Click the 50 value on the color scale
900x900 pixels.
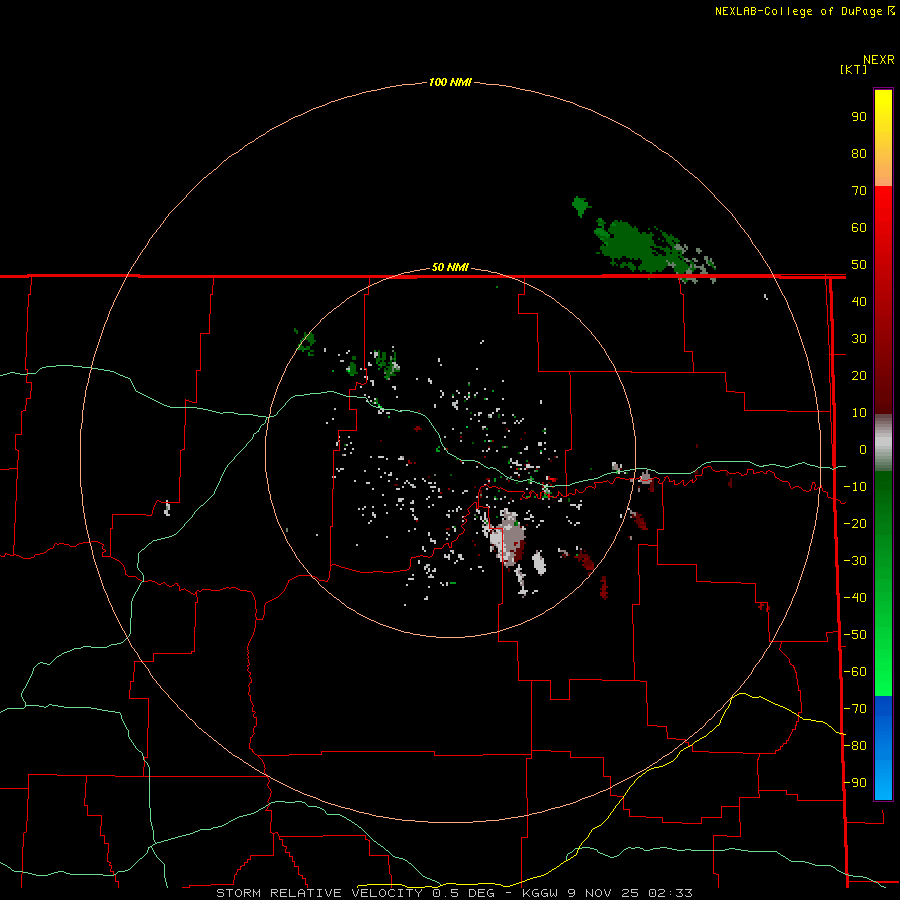[859, 265]
